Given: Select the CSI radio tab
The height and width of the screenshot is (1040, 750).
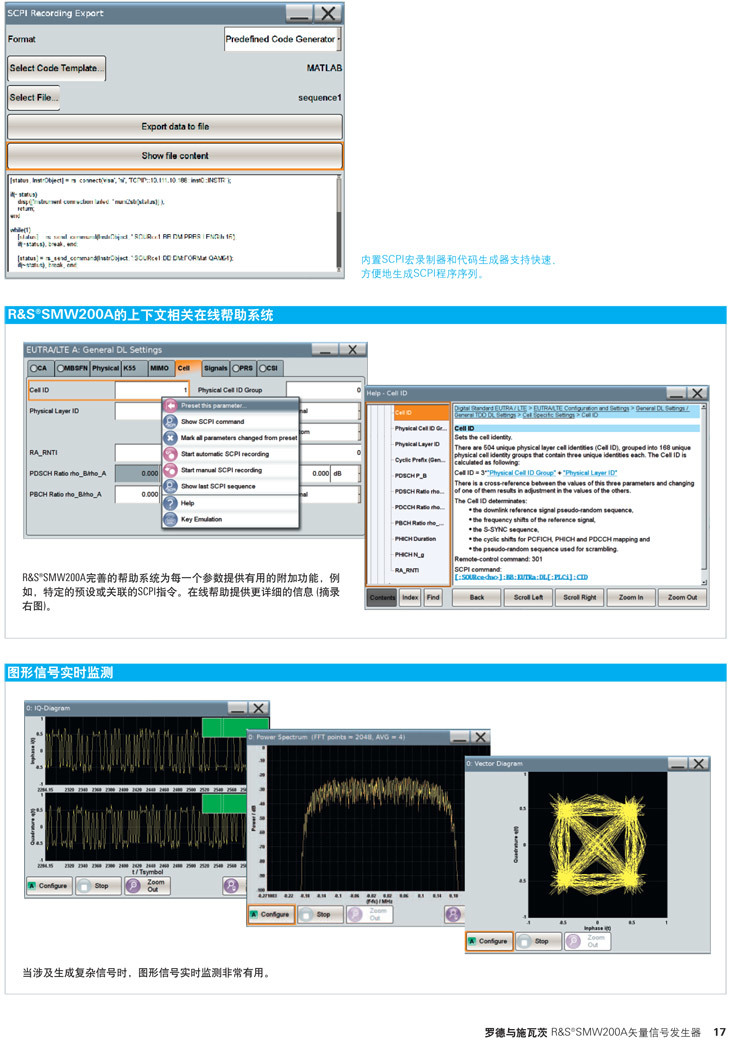Looking at the screenshot, I should [269, 367].
